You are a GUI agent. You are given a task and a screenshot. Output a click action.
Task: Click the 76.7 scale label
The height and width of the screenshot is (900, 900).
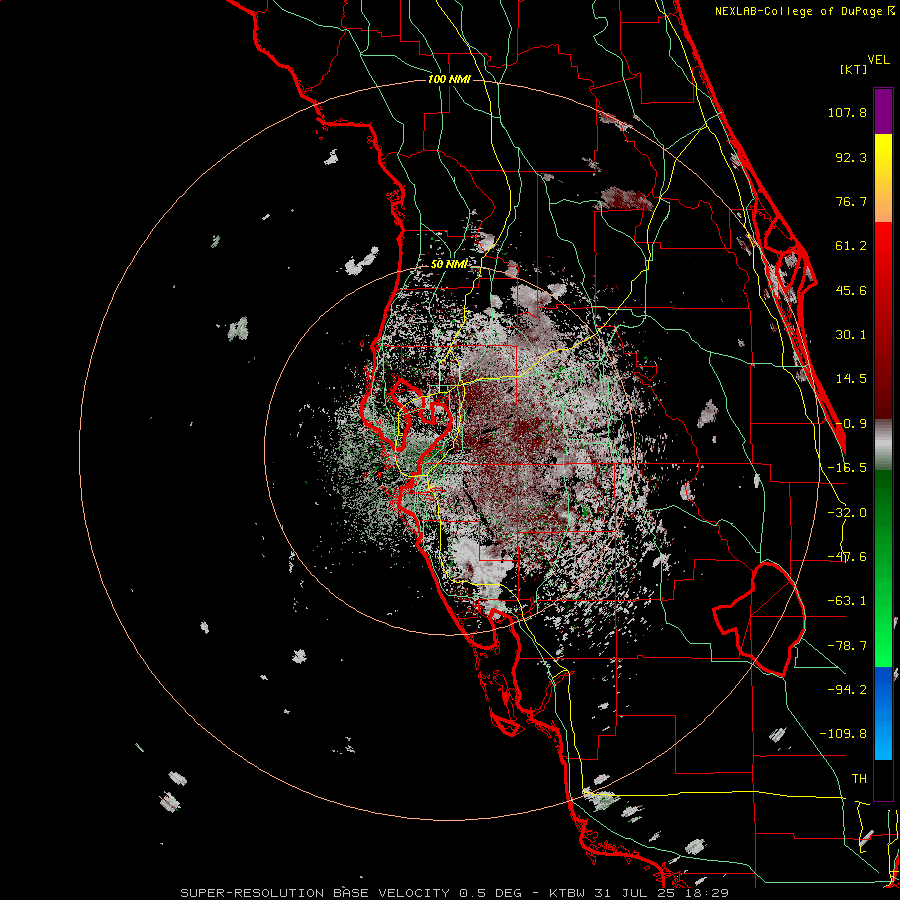[851, 201]
